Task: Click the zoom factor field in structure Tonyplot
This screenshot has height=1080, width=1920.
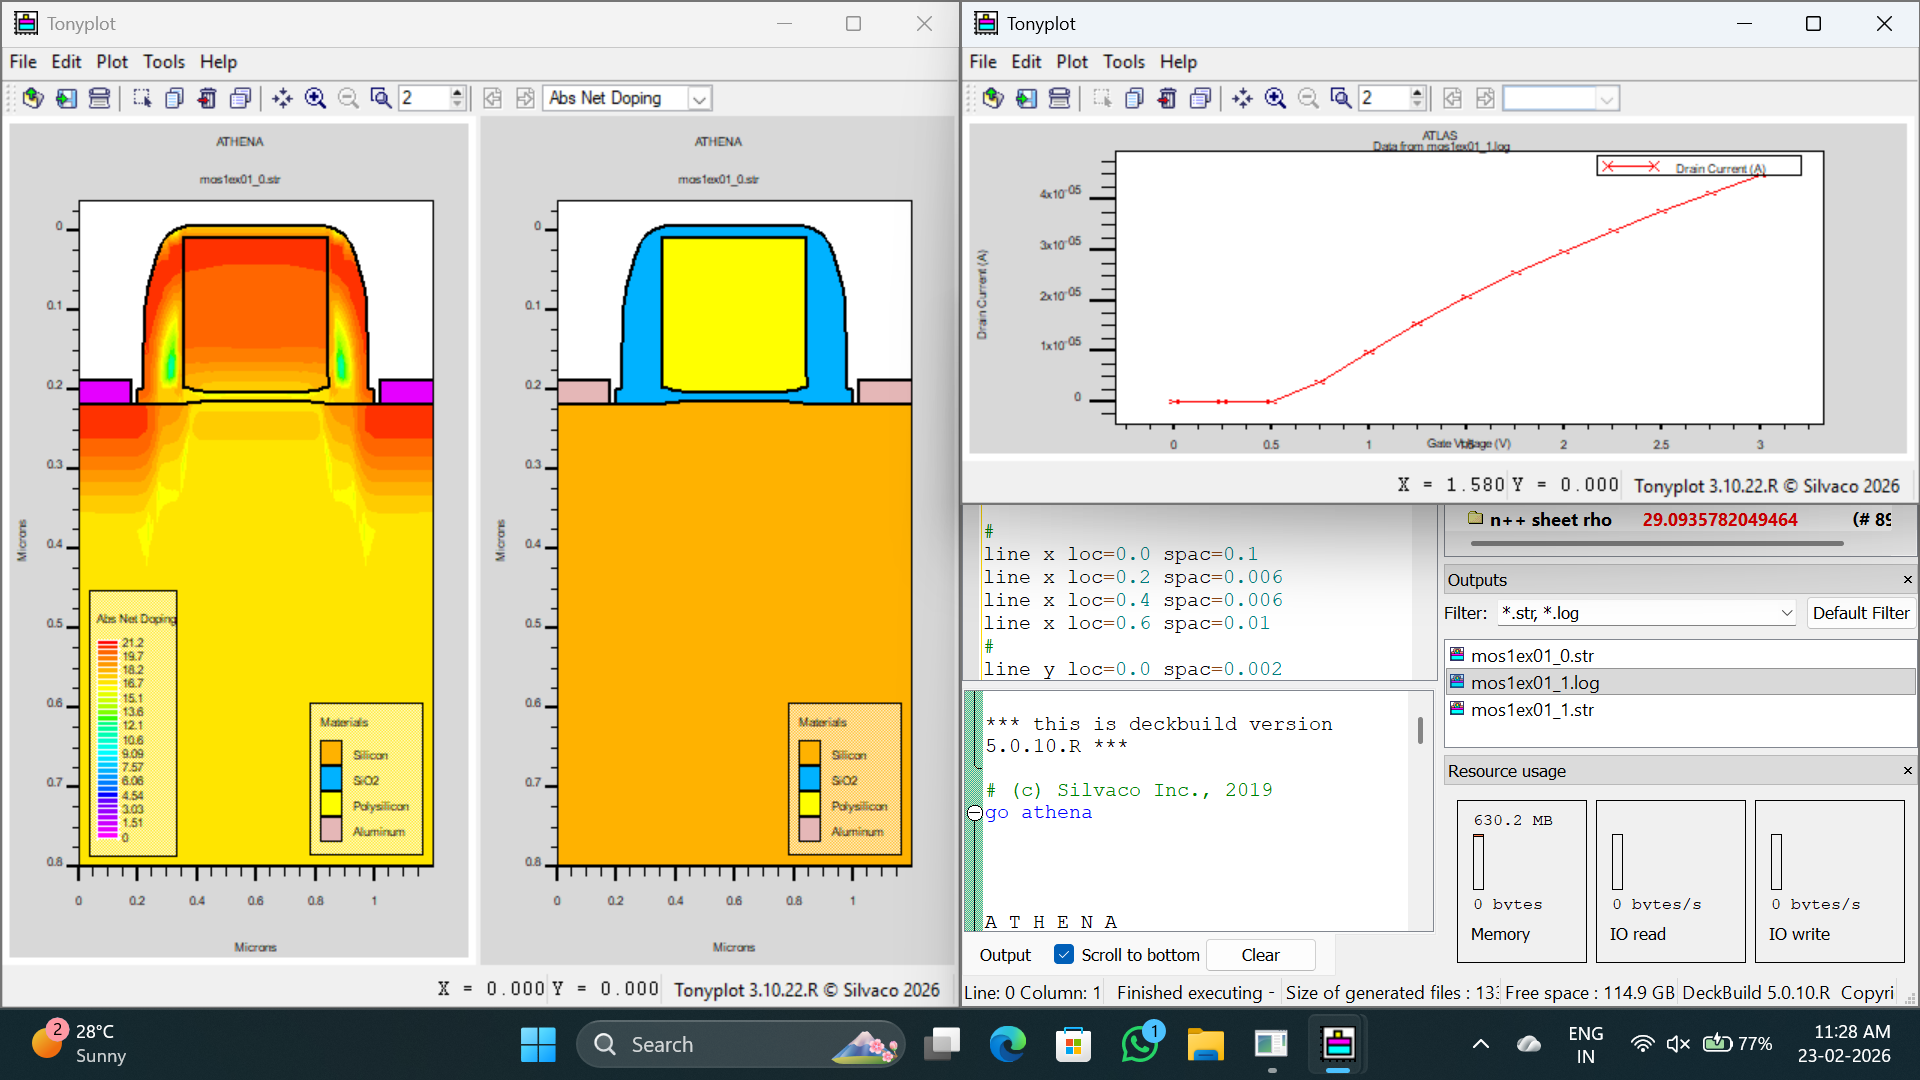Action: [424, 98]
